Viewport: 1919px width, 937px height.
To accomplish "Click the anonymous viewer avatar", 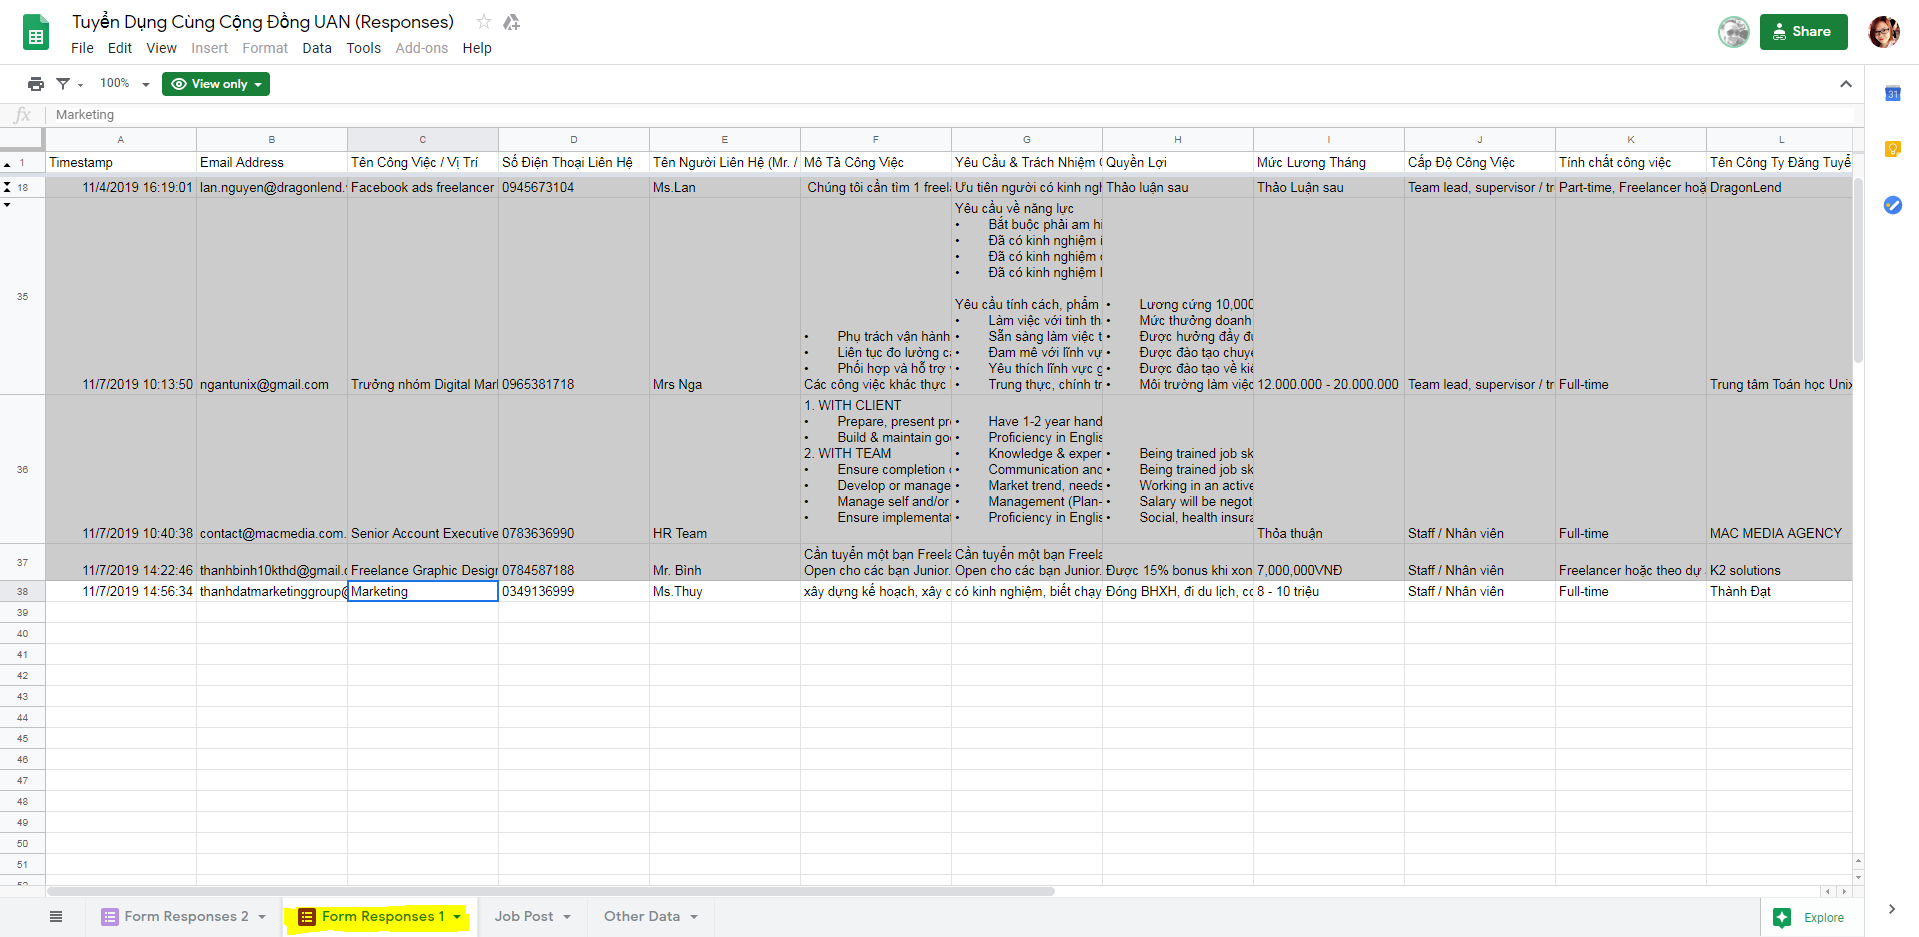I will click(x=1734, y=32).
